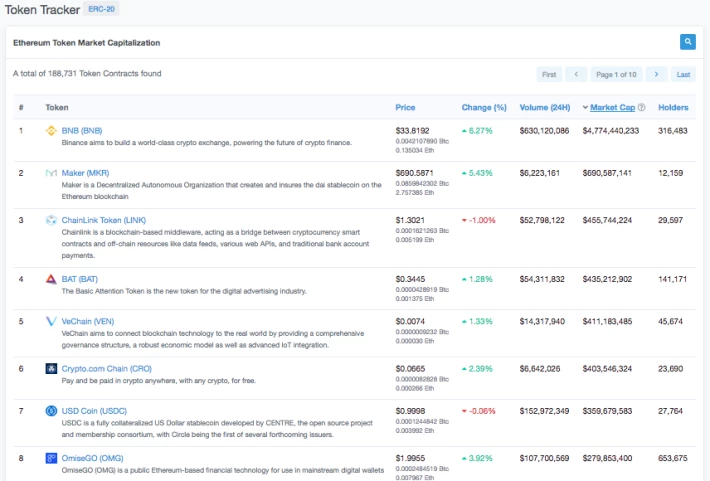Click the VeChain V logo icon
710x481 pixels.
51,321
